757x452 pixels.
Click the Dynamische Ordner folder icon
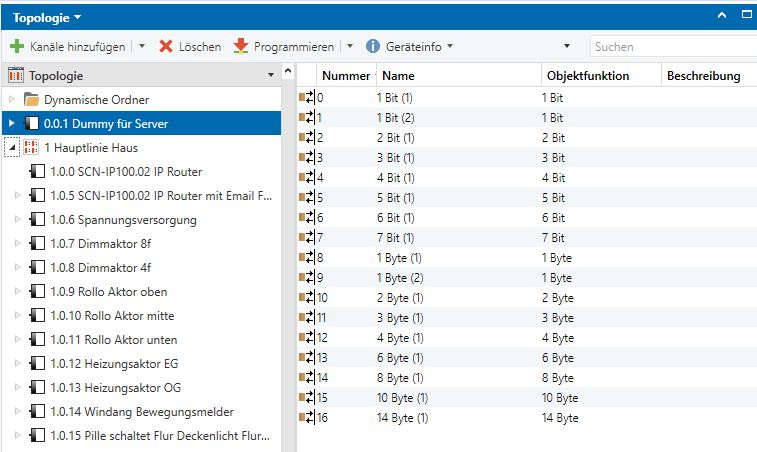[32, 100]
